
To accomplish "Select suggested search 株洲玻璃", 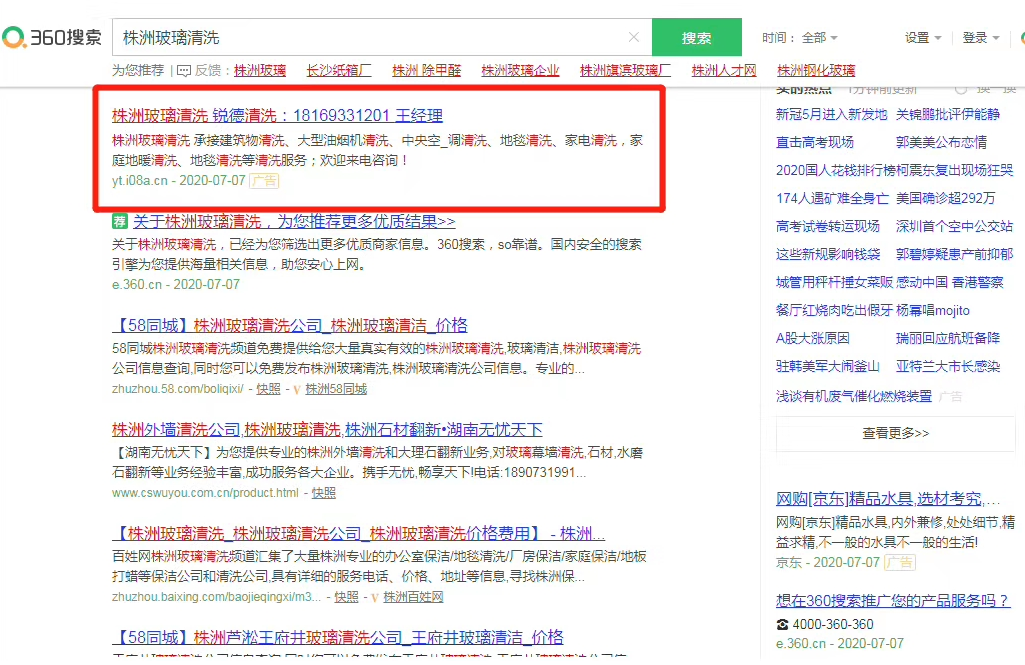I will click(x=260, y=70).
